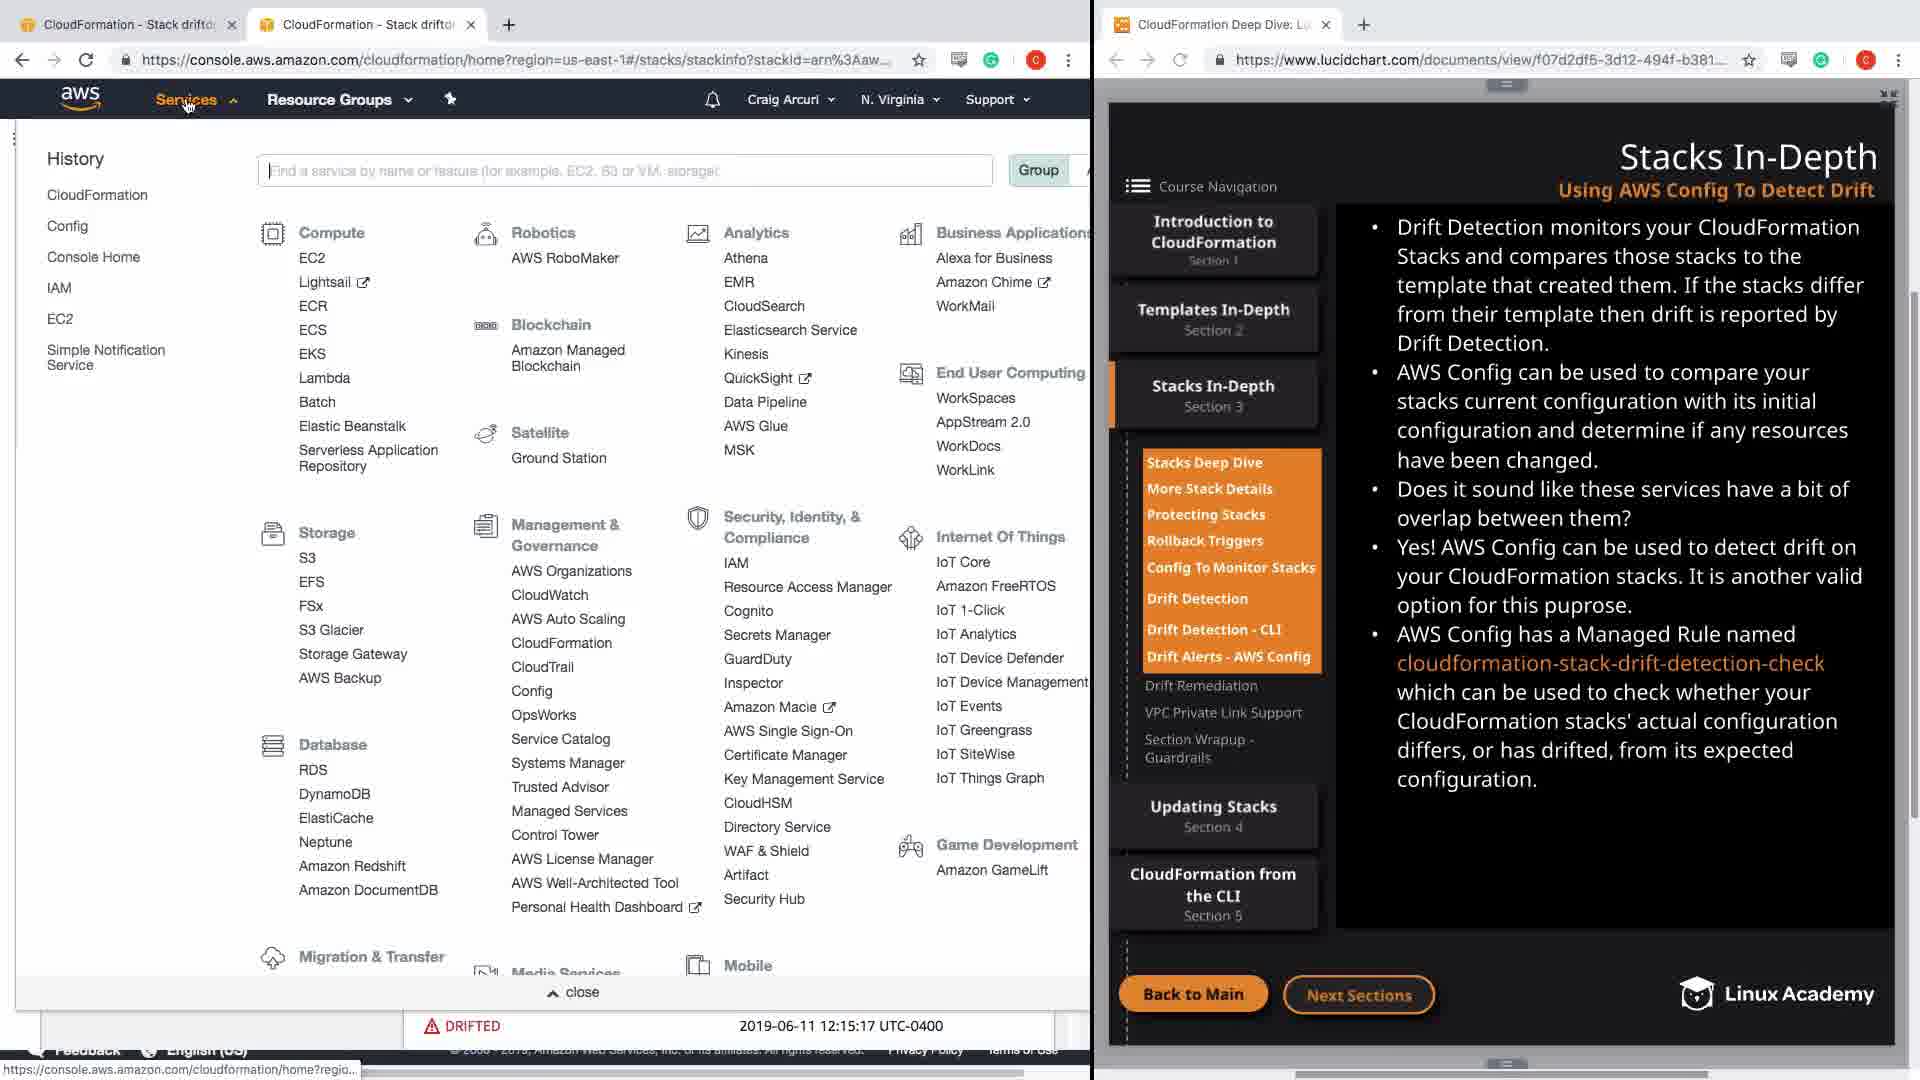The image size is (1920, 1080).
Task: Click the Security shield category icon
Action: tap(698, 518)
